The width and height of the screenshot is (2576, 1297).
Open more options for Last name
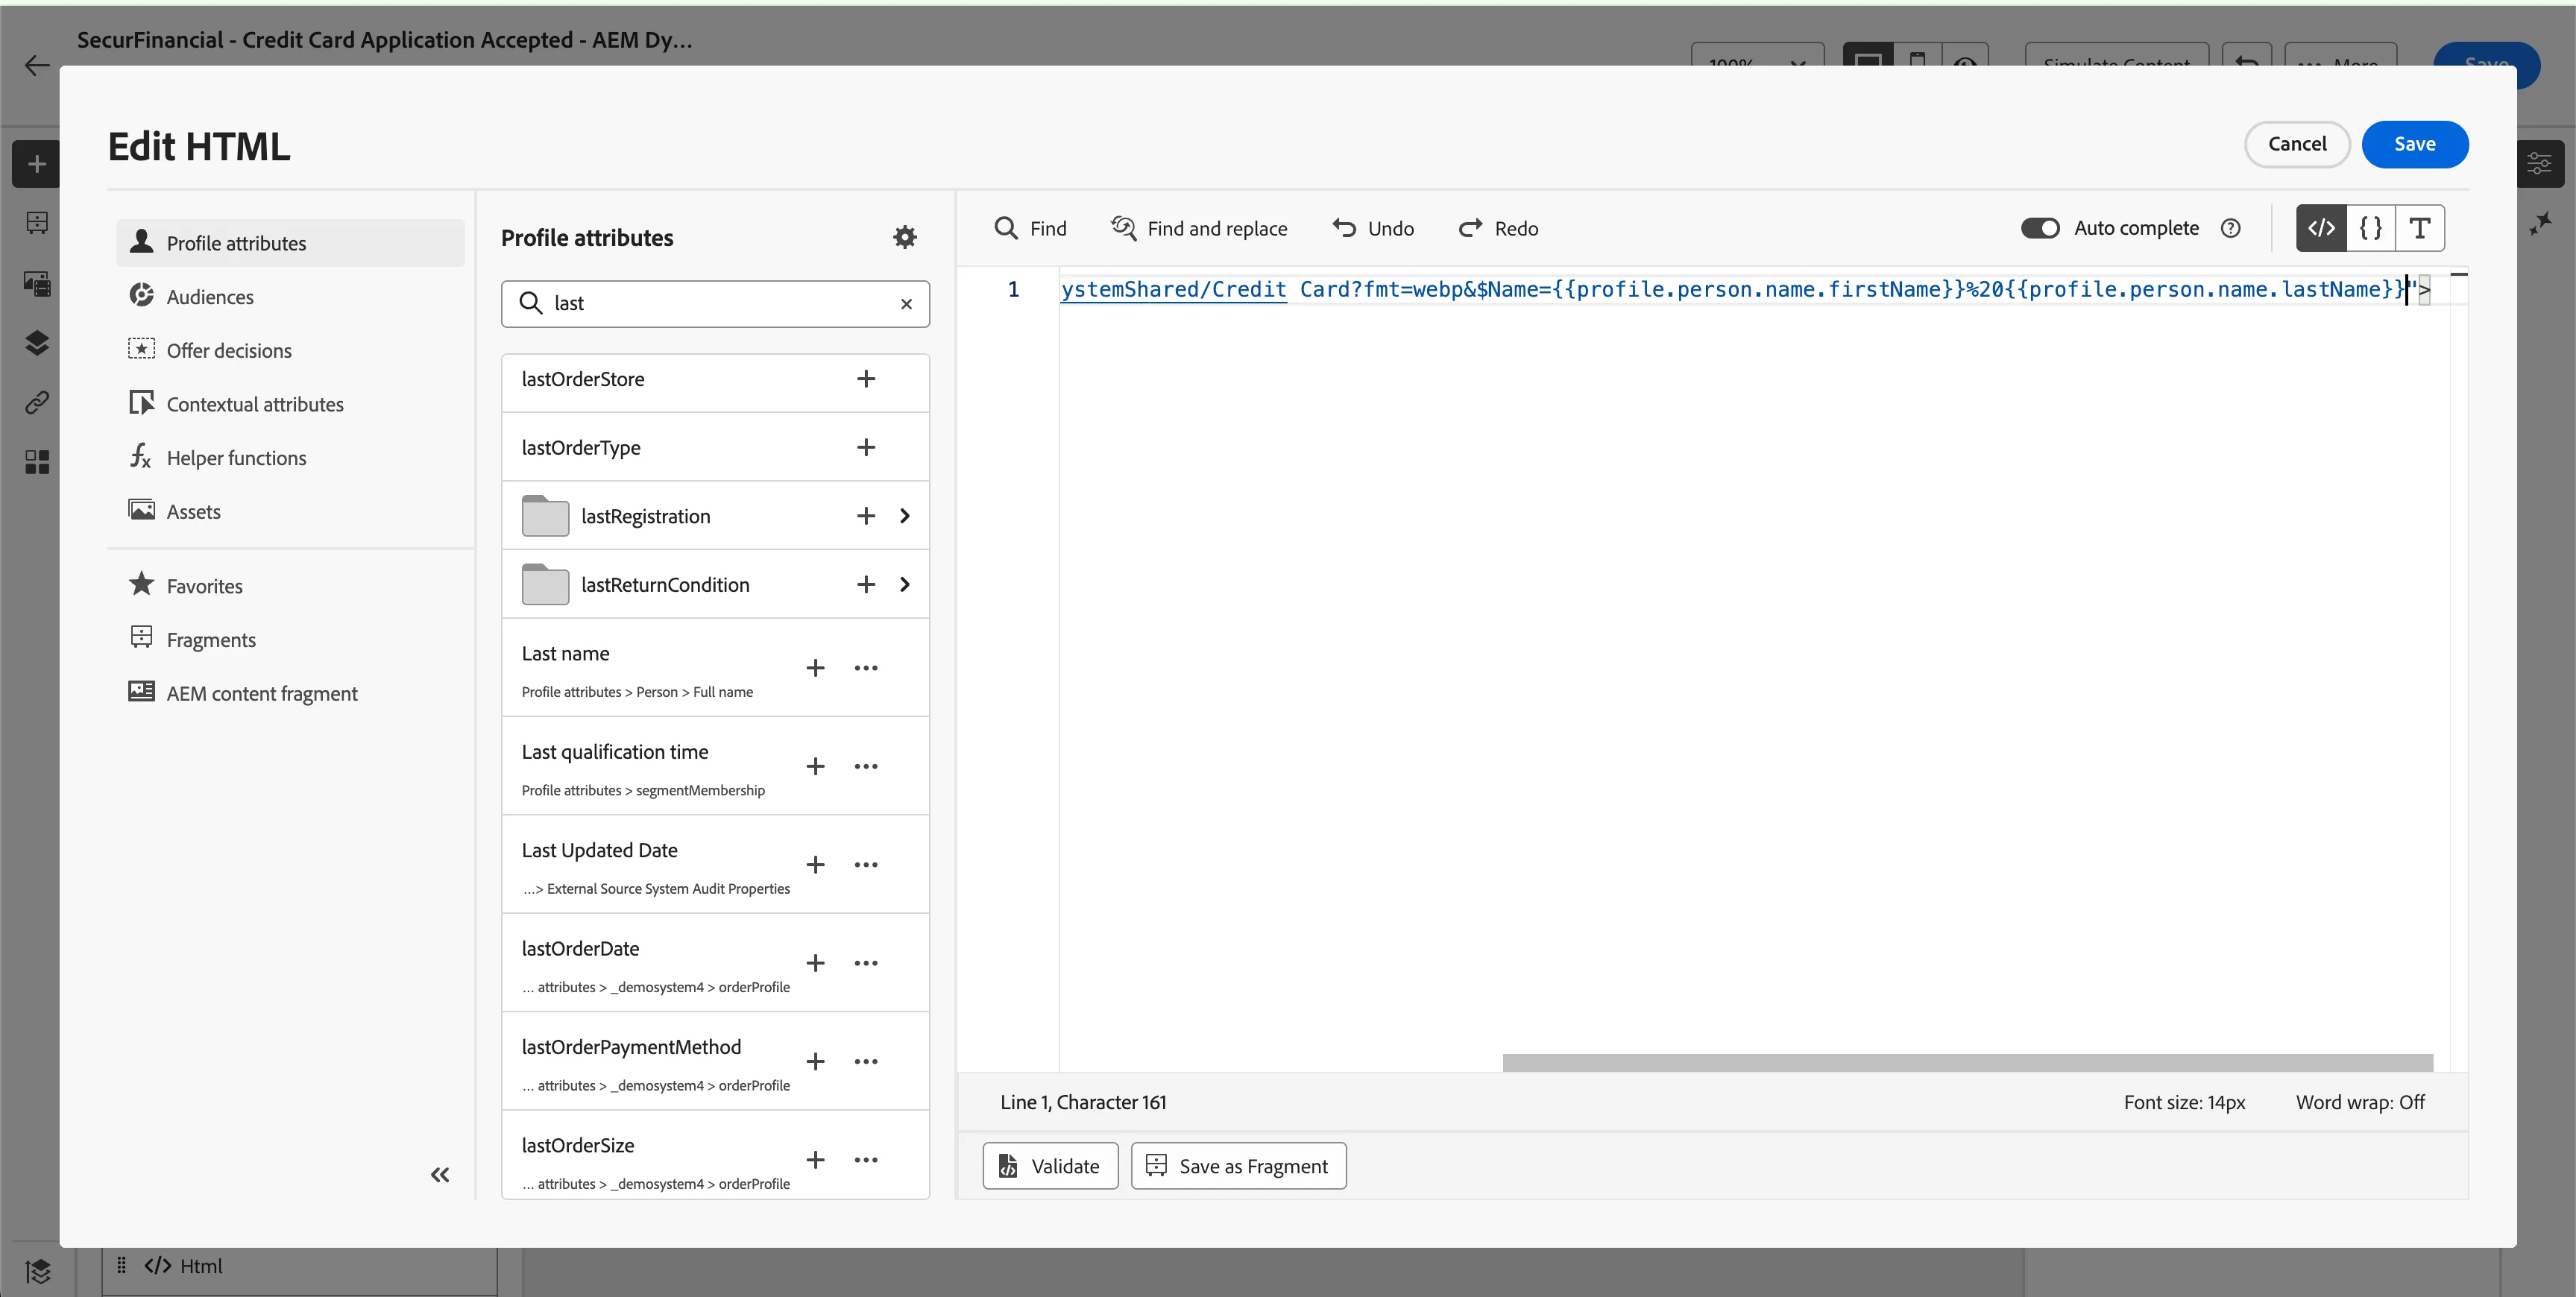[866, 668]
